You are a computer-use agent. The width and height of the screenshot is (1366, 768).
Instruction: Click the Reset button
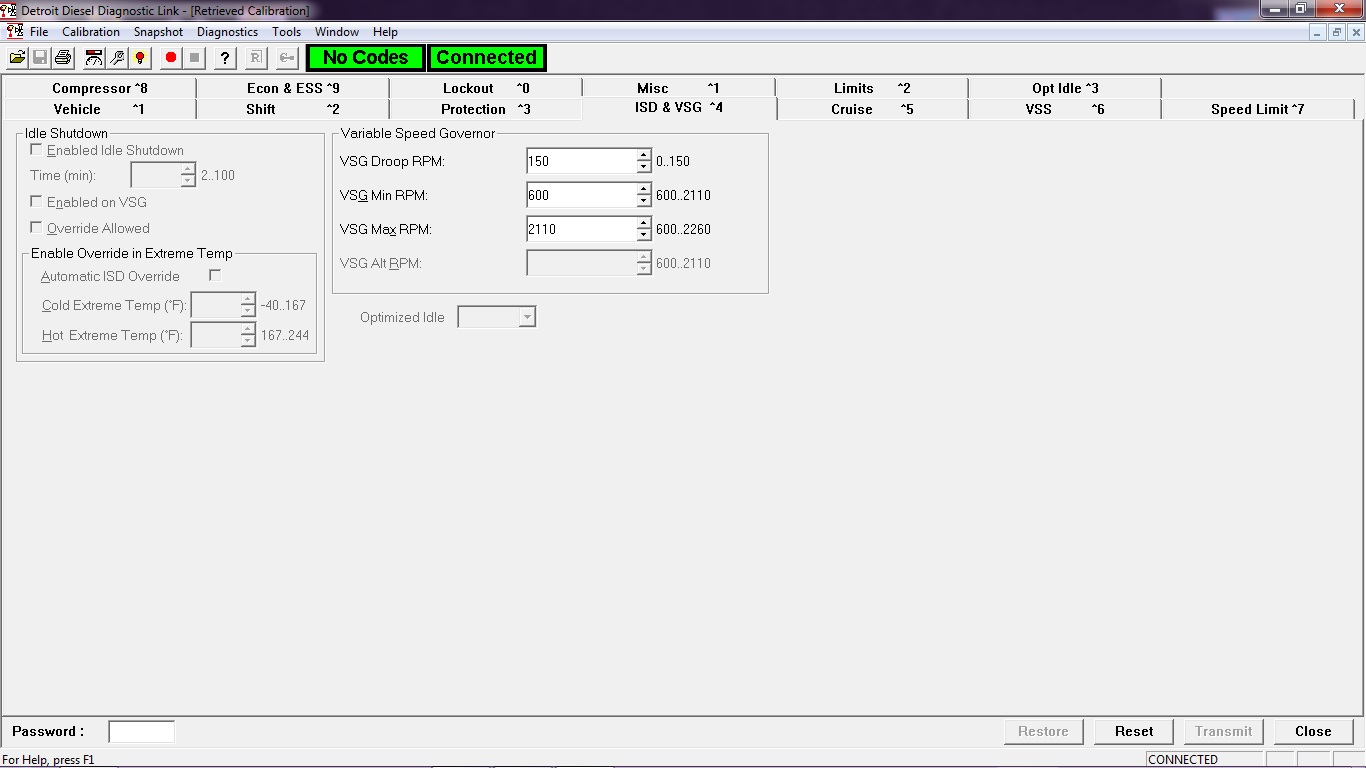tap(1133, 731)
